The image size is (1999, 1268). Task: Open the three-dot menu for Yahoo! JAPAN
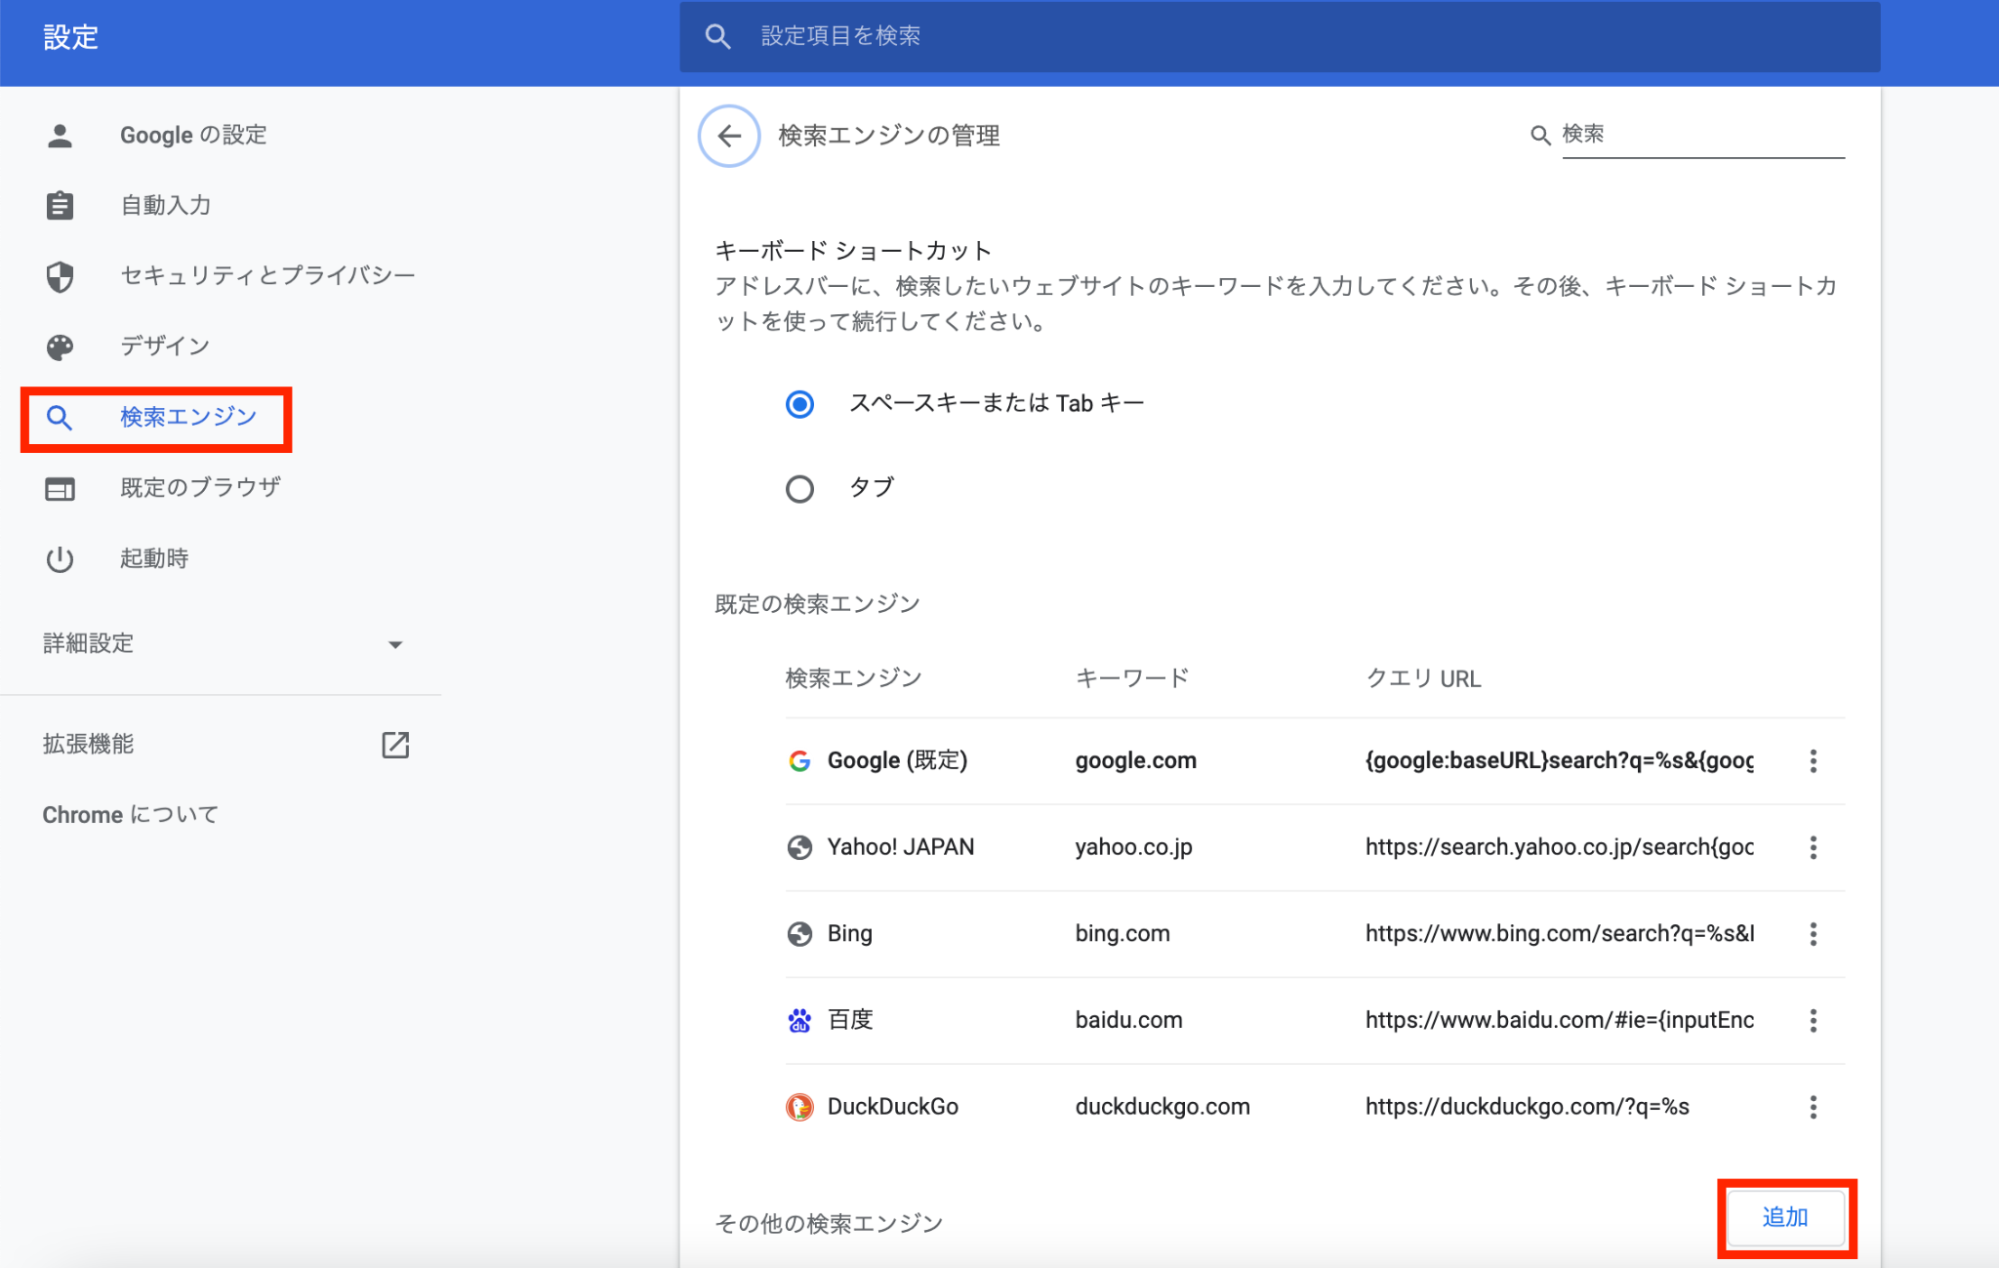(1812, 847)
